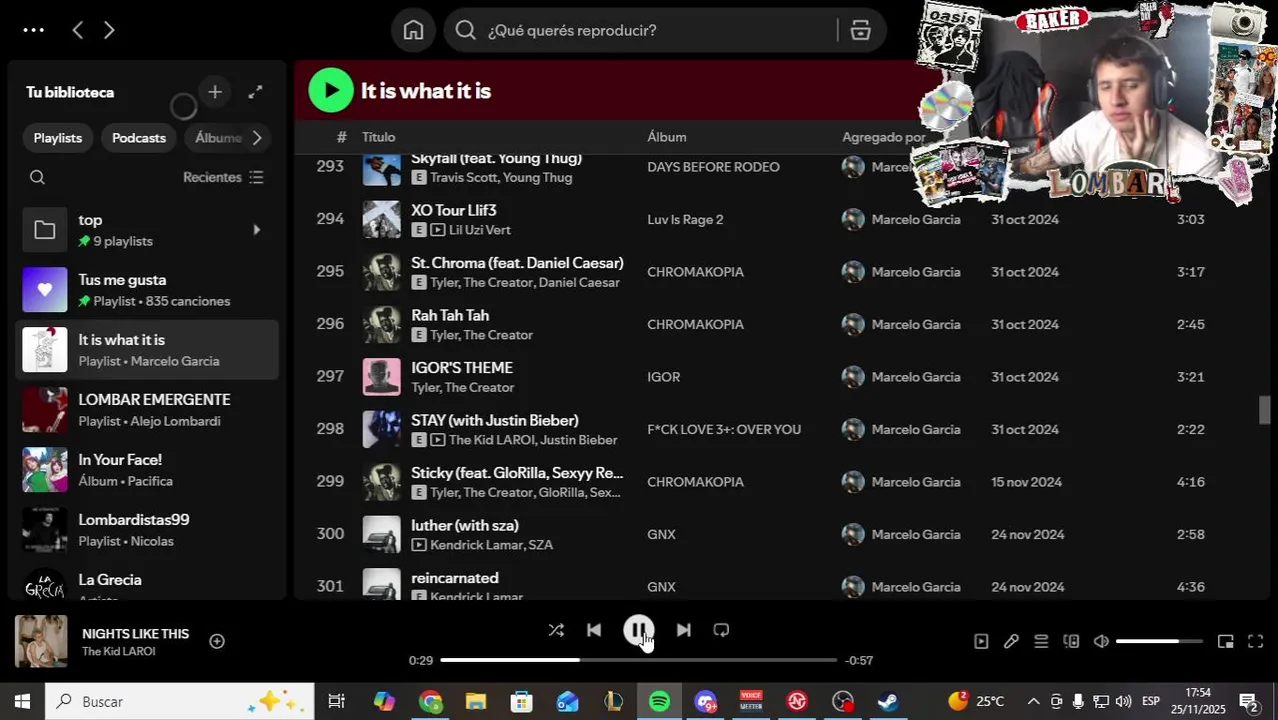Show more library filter chips
1278x720 pixels.
click(257, 138)
